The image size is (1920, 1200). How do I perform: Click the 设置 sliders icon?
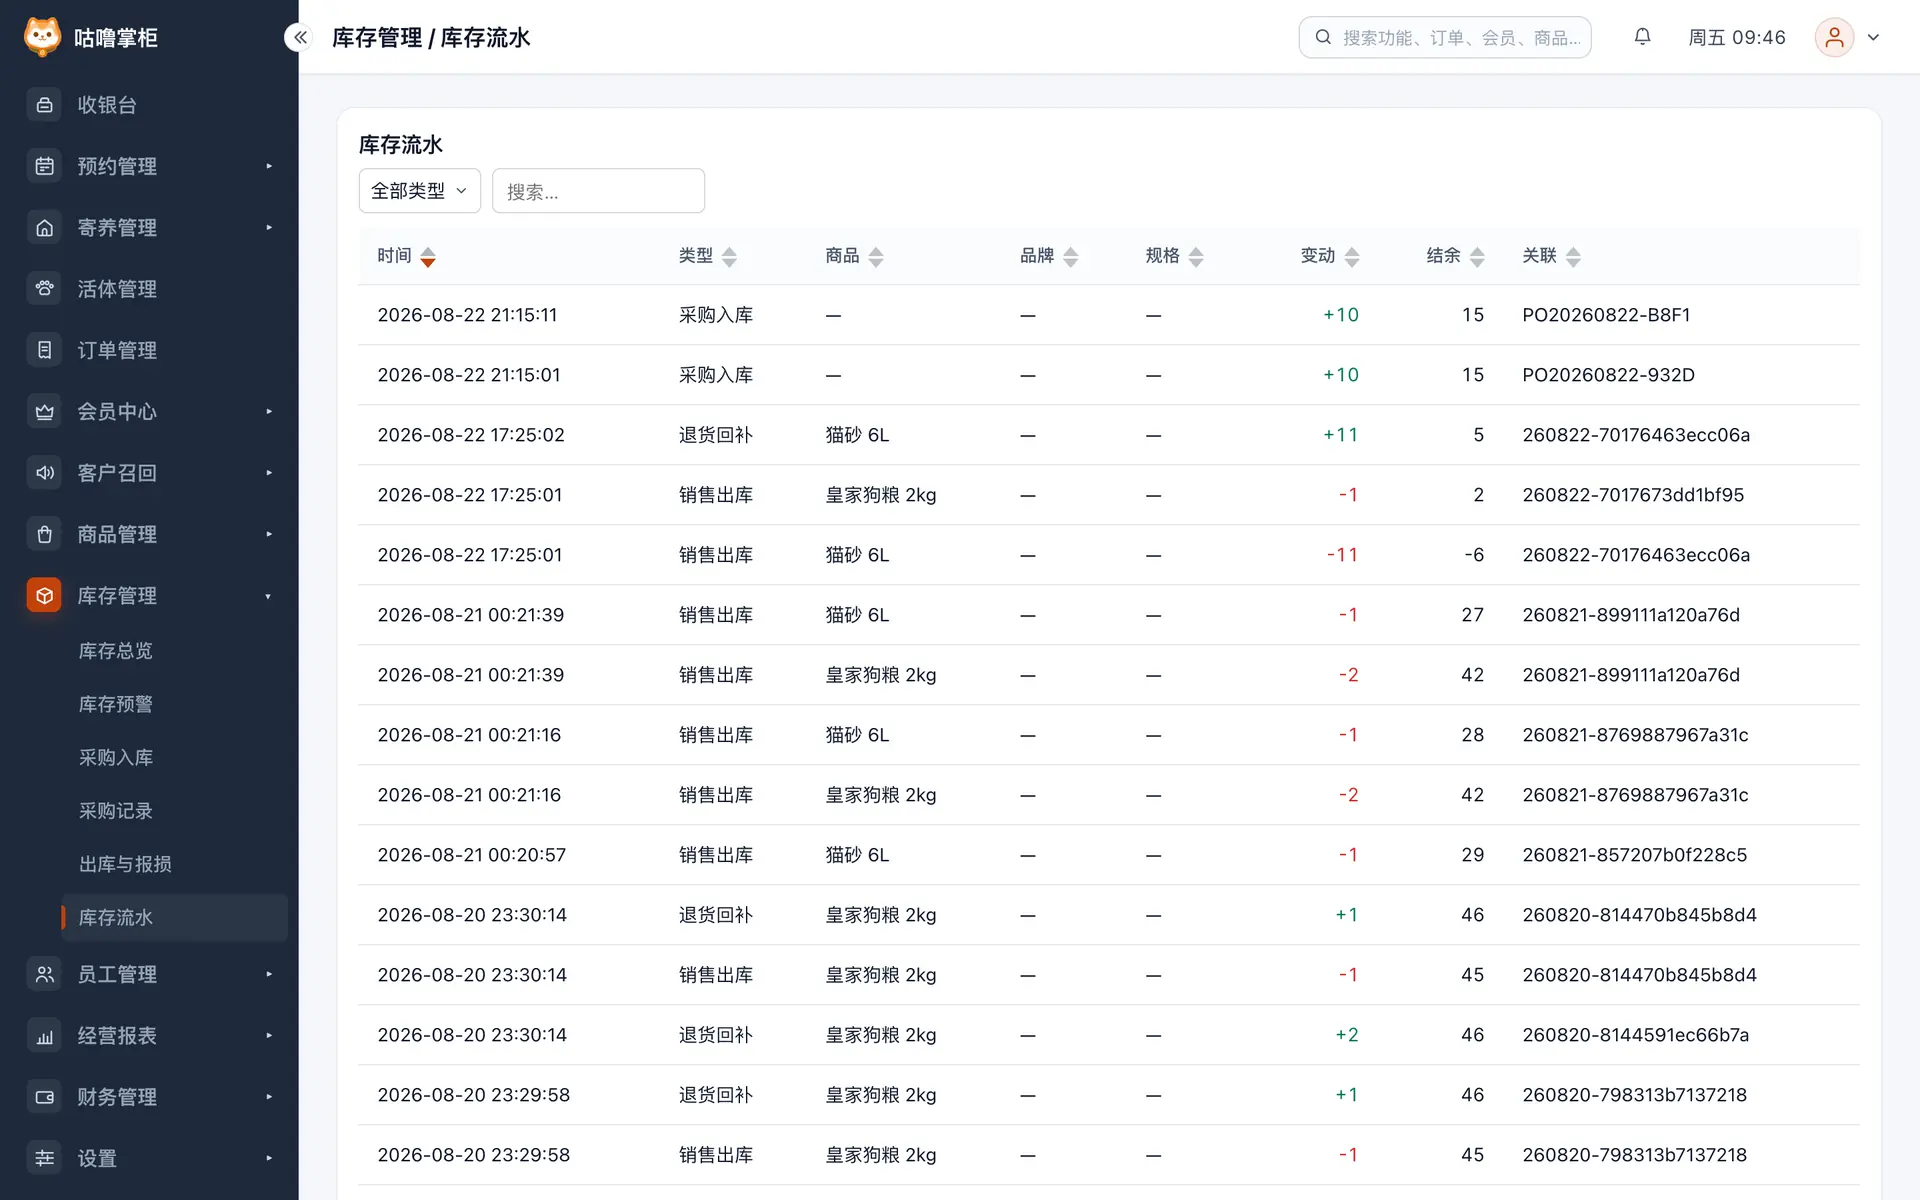tap(44, 1158)
